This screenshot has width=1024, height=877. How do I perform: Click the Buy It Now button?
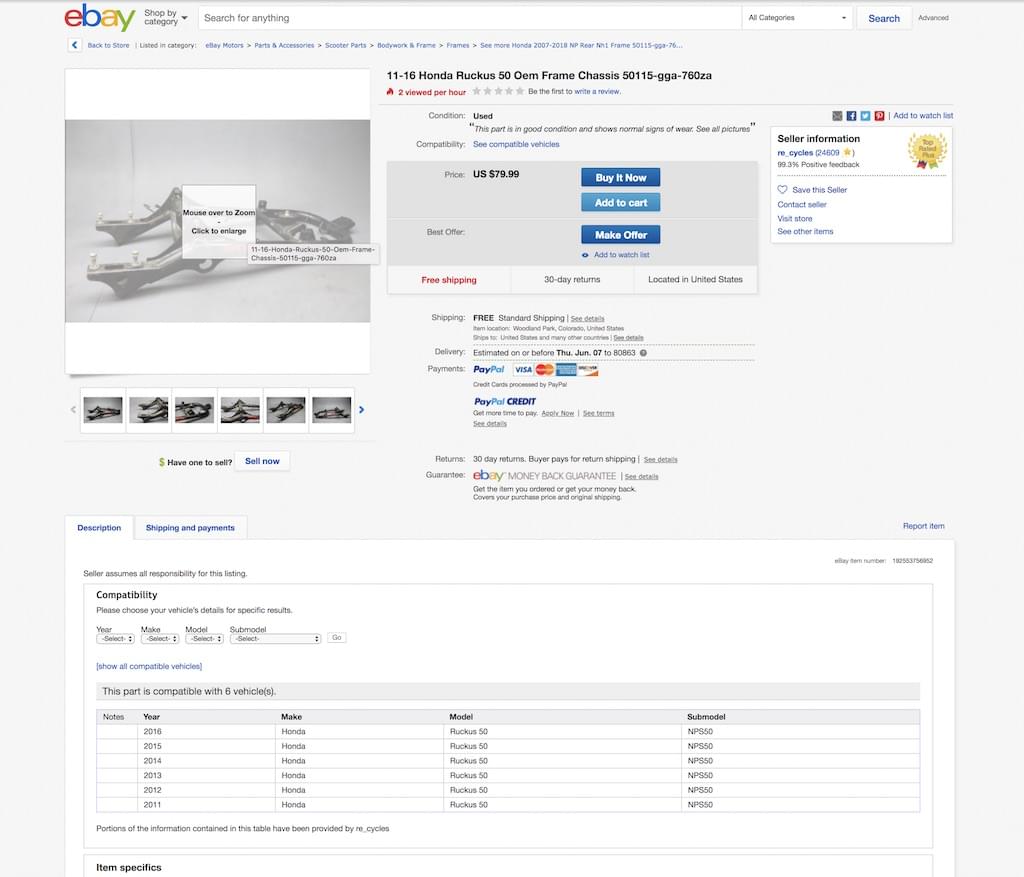tap(620, 178)
